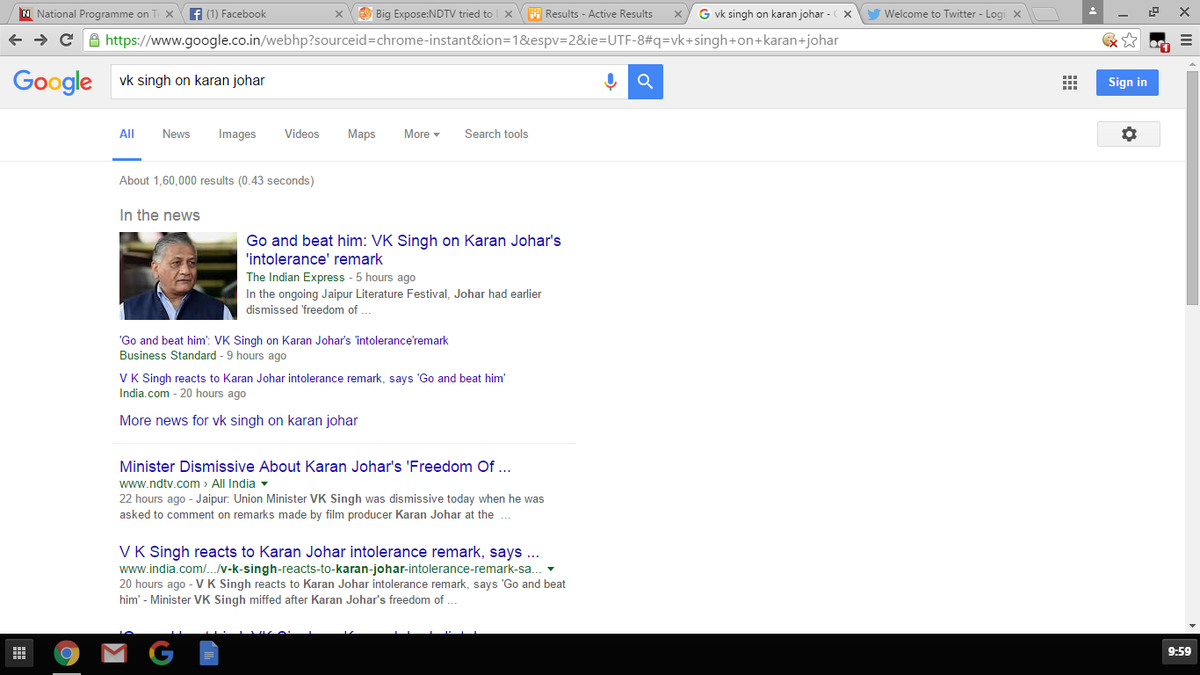
Task: Open a new tab
Action: pyautogui.click(x=1046, y=14)
